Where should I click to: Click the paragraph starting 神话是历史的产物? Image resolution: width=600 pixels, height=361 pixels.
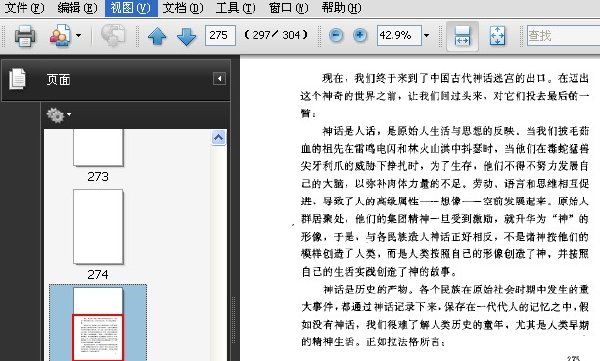tap(444, 315)
